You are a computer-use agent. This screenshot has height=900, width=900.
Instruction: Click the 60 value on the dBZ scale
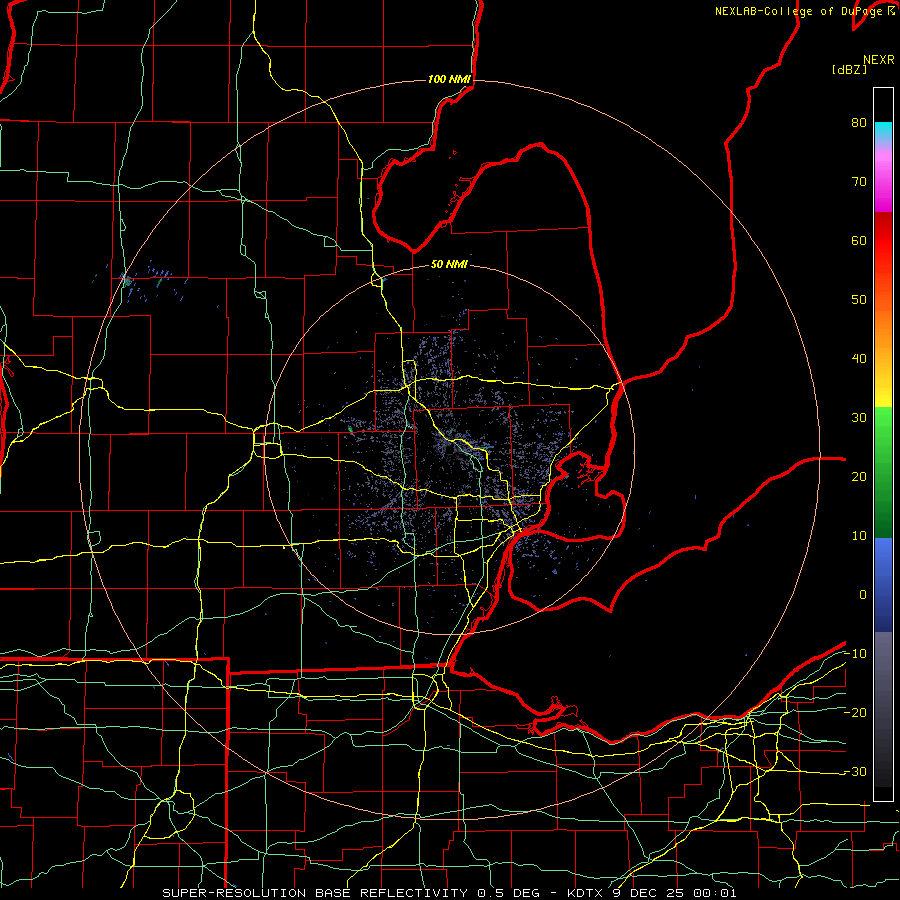[x=859, y=240]
